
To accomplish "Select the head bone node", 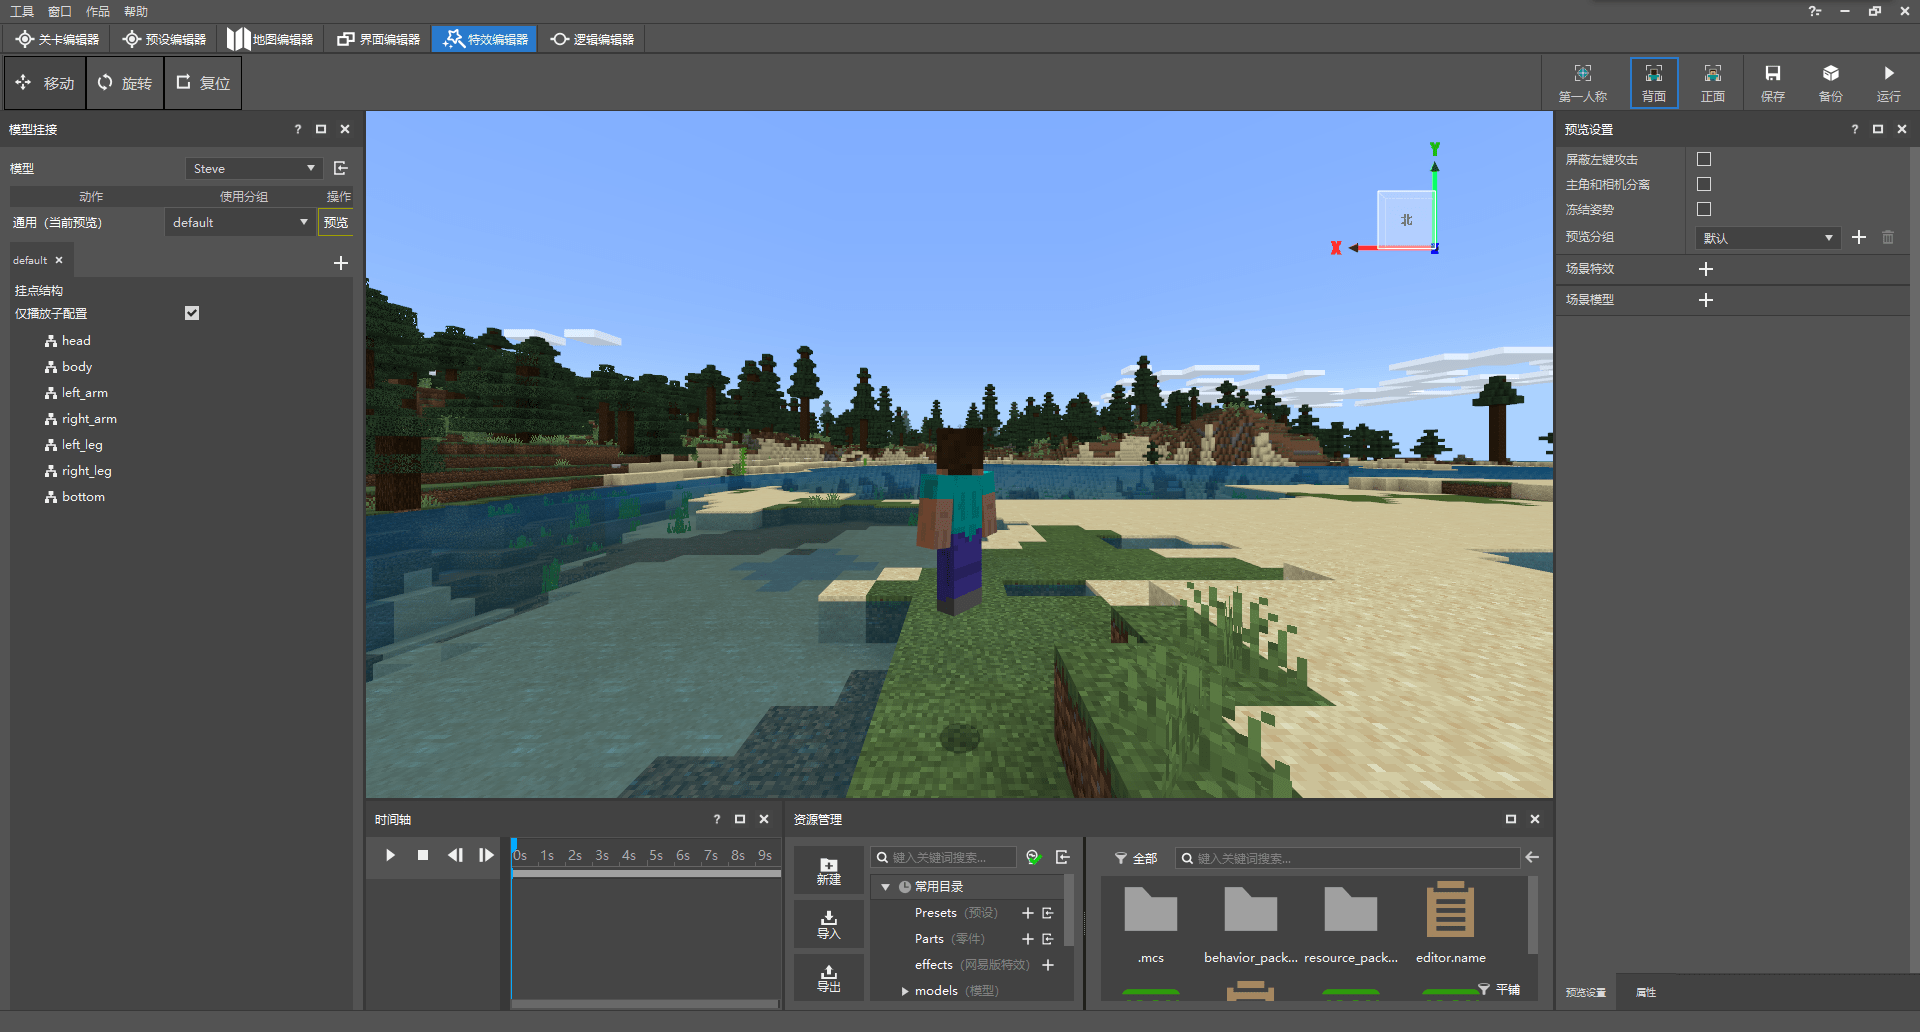I will tap(76, 341).
